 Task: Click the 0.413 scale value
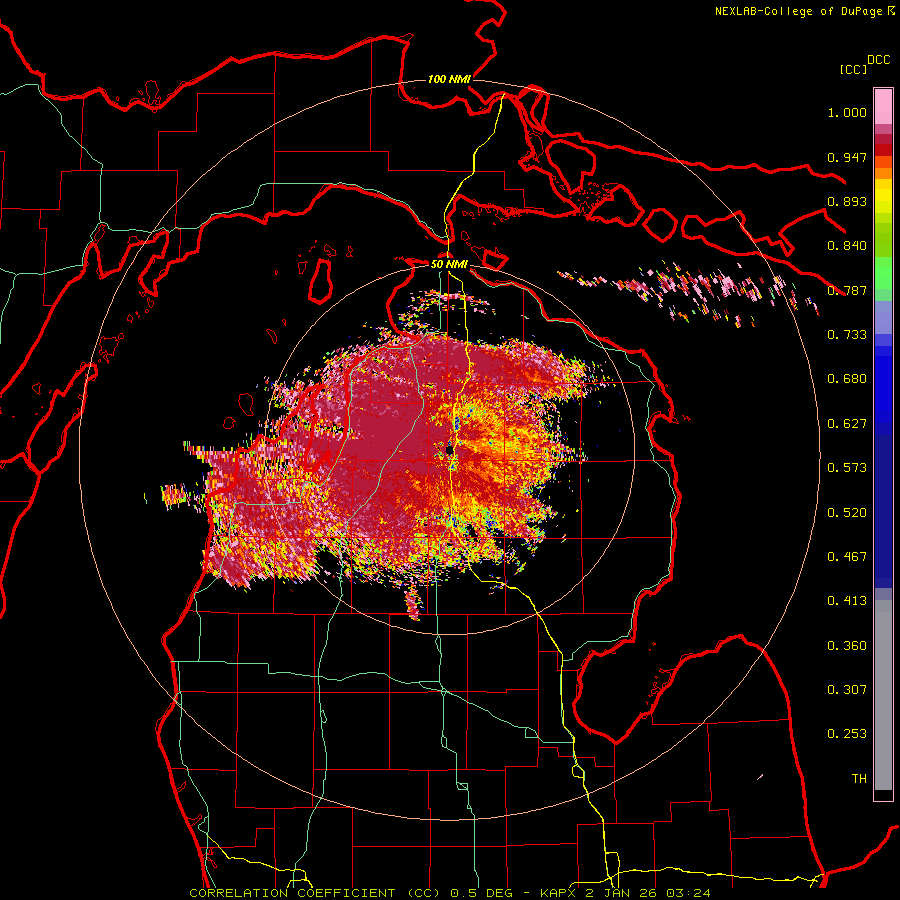click(x=847, y=601)
